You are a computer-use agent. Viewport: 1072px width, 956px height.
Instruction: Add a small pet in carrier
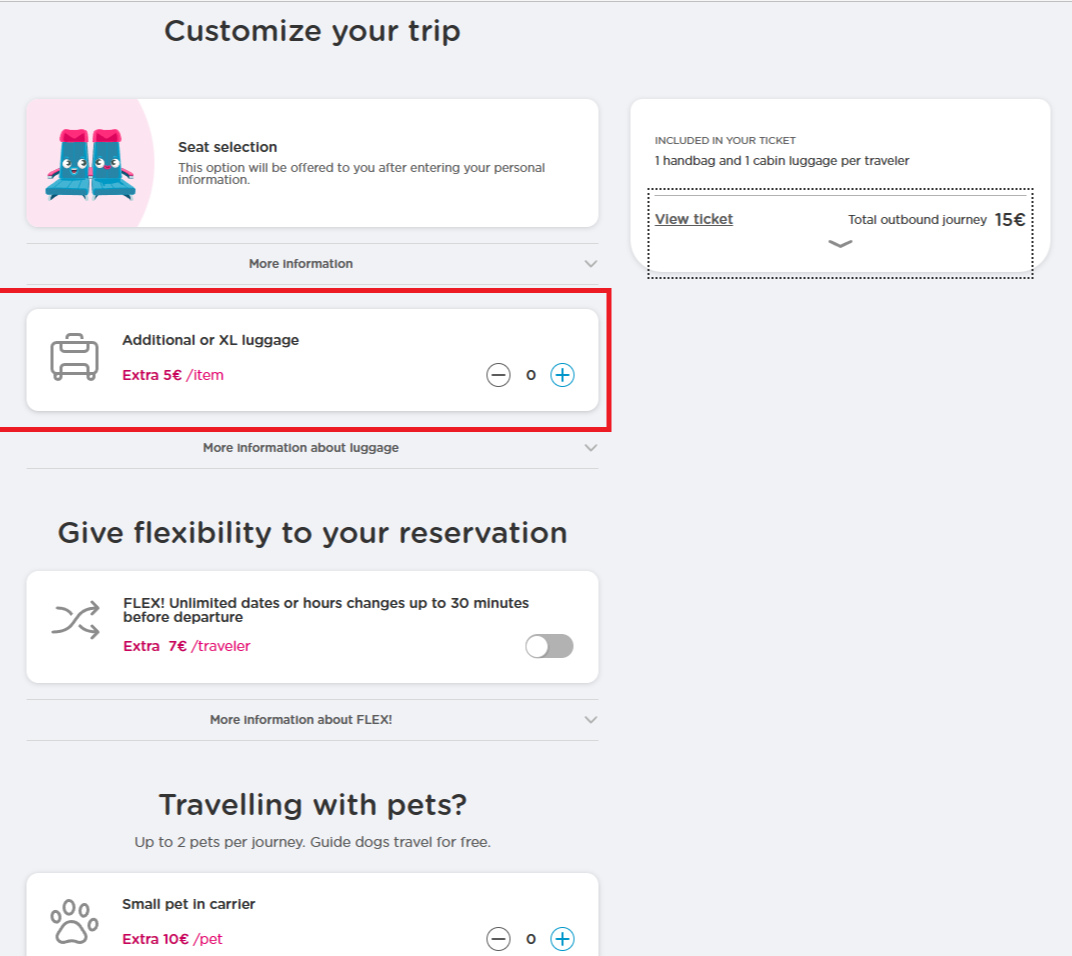click(563, 939)
